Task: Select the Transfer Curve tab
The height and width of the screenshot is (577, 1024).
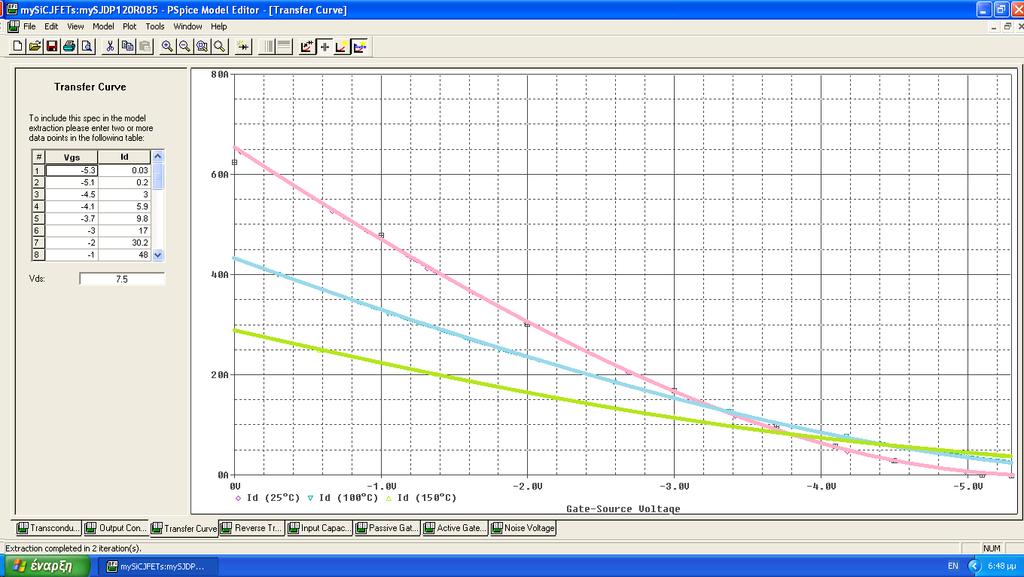Action: click(x=184, y=528)
